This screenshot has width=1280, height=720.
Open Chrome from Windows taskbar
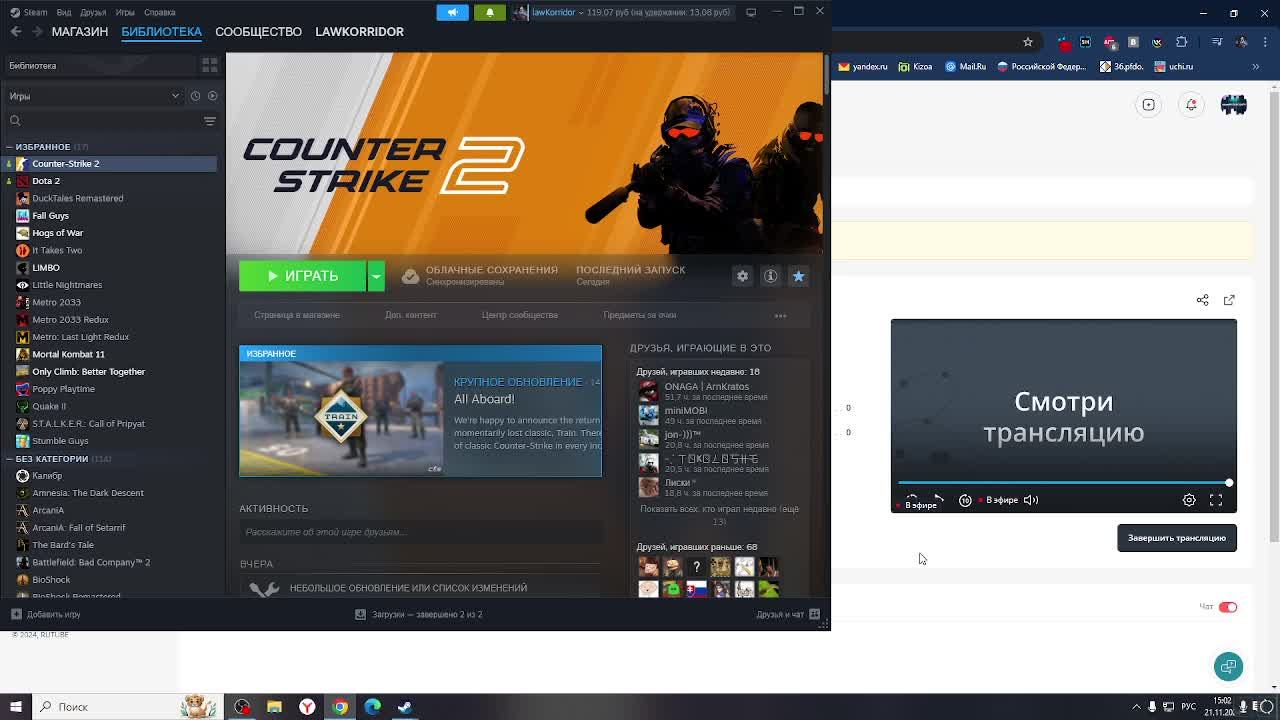(340, 707)
